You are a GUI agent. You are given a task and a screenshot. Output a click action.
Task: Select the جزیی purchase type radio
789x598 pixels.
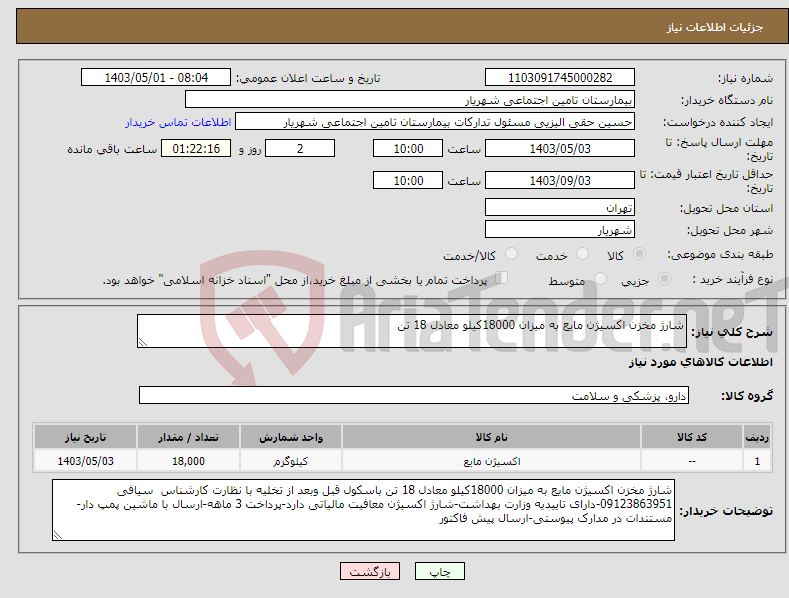(664, 278)
